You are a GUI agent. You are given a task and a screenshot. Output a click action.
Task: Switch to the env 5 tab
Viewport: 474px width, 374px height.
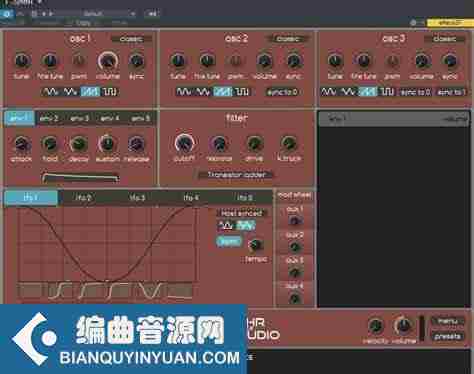point(140,118)
